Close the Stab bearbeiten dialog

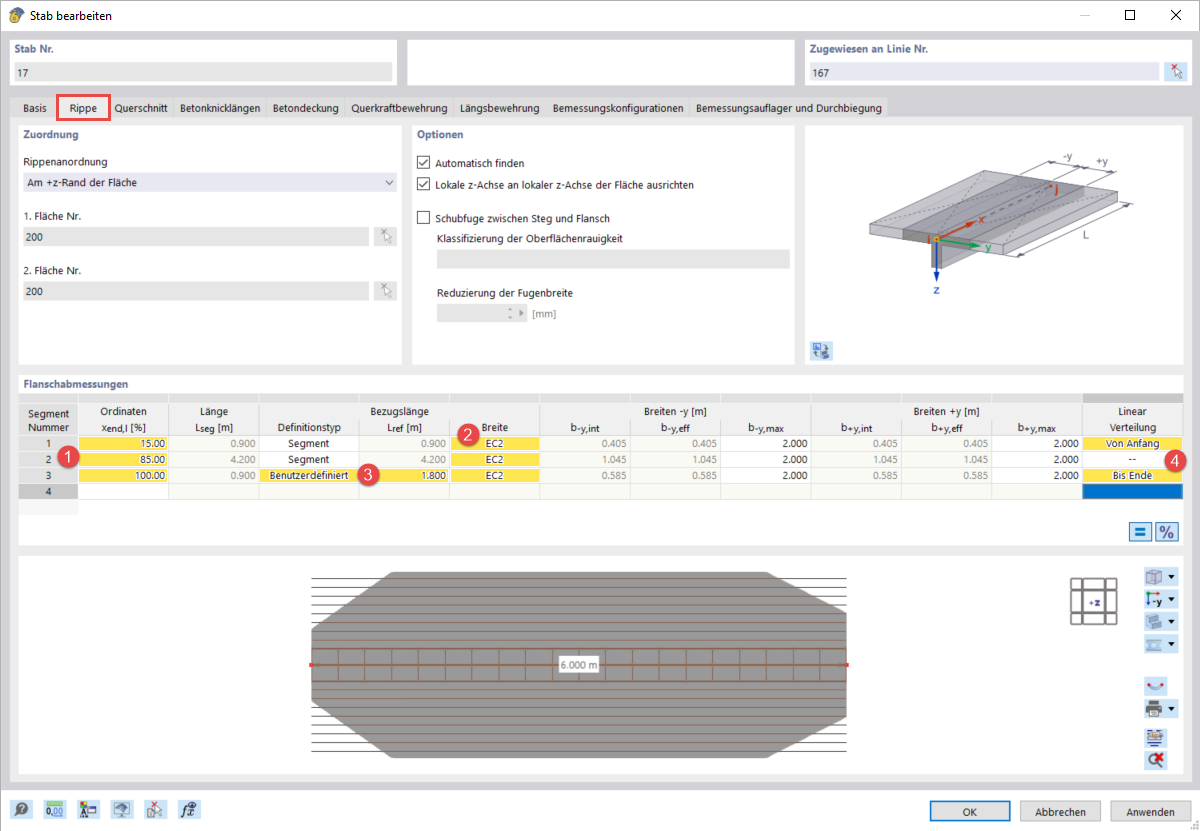[1176, 15]
